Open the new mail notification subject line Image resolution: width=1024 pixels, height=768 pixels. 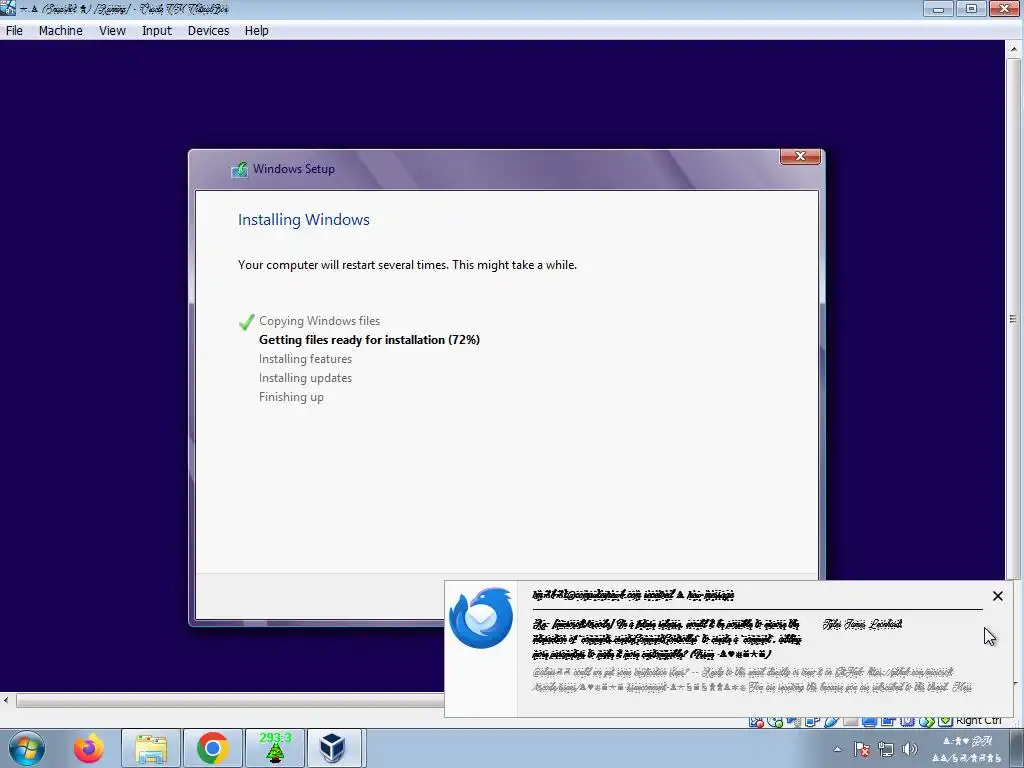667,638
